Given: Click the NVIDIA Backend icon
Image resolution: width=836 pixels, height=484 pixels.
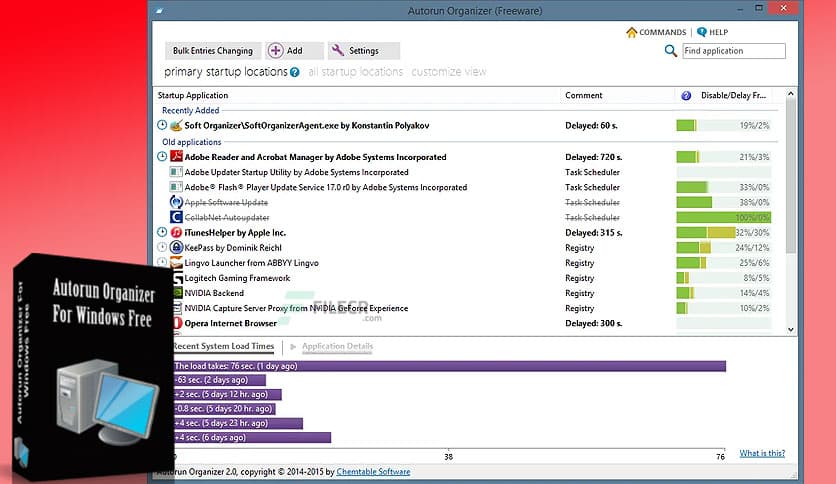Looking at the screenshot, I should pyautogui.click(x=178, y=293).
